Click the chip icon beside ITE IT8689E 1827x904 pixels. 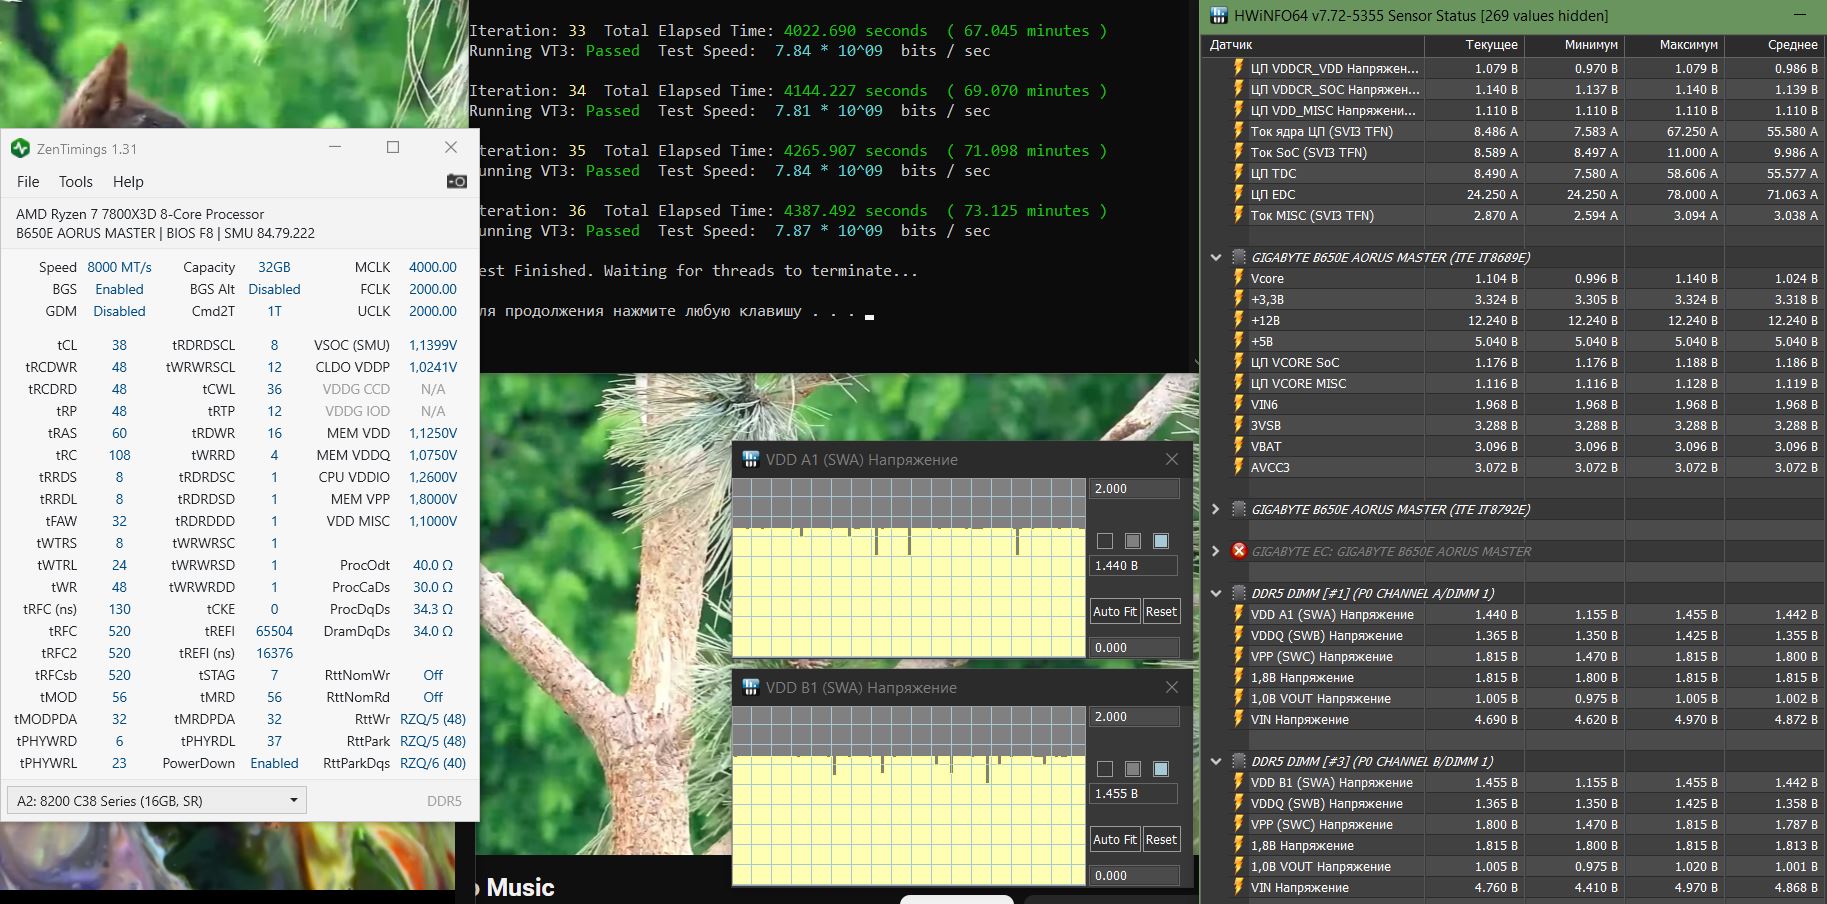1239,257
